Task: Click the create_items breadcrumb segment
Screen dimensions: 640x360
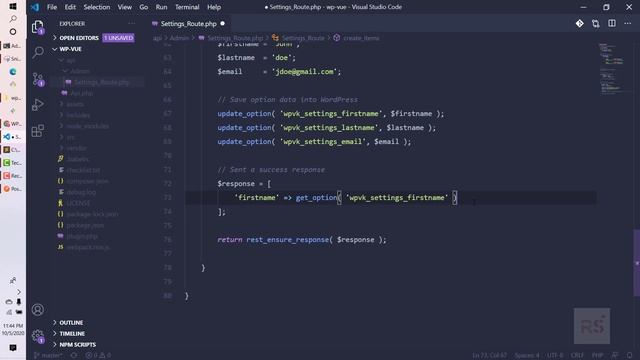Action: tap(361, 38)
